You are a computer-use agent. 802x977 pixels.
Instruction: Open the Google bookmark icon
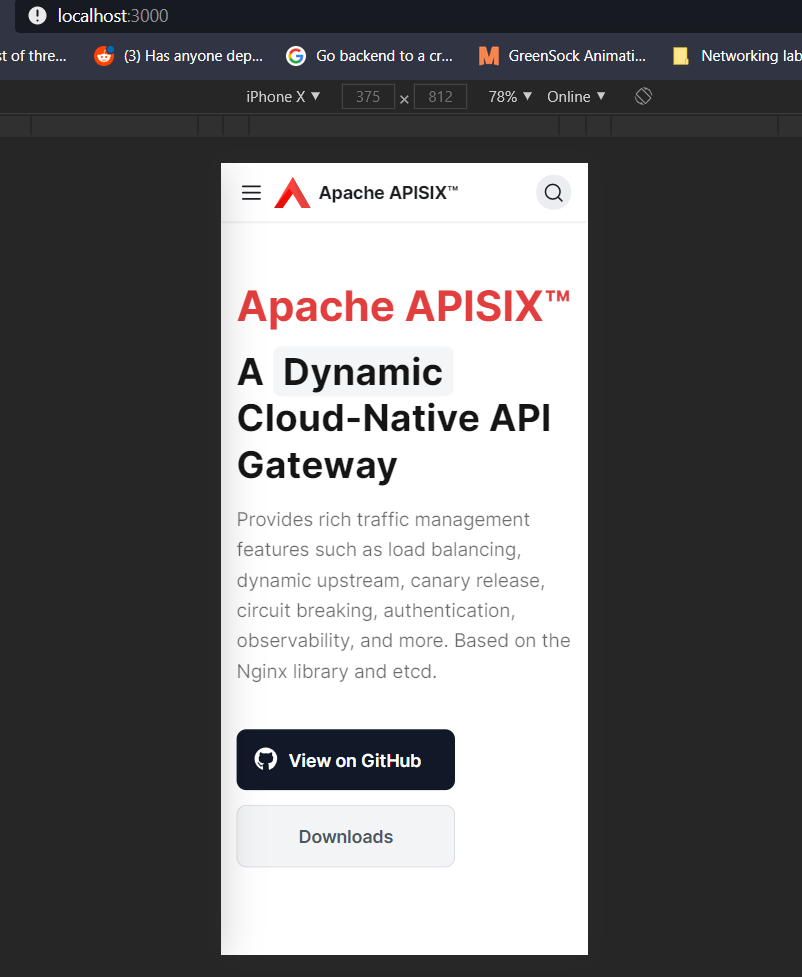296,56
